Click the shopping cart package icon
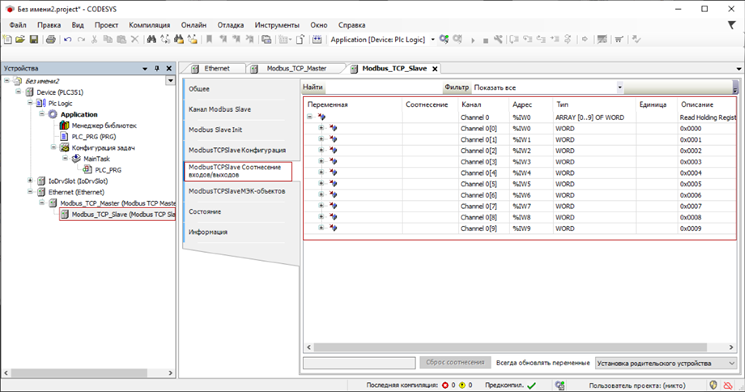Image resolution: width=745 pixels, height=392 pixels. (x=619, y=39)
